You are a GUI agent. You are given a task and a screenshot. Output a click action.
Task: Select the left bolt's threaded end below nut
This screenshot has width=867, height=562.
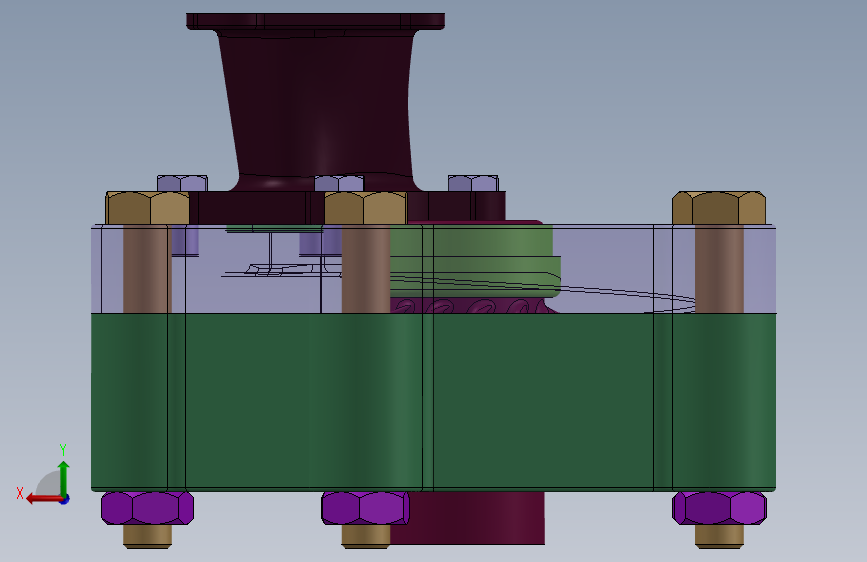pos(147,537)
